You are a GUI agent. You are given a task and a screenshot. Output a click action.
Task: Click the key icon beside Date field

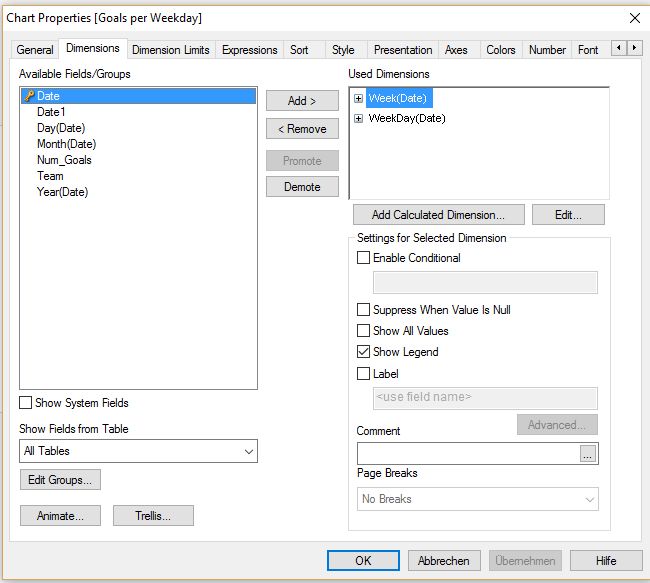28,96
